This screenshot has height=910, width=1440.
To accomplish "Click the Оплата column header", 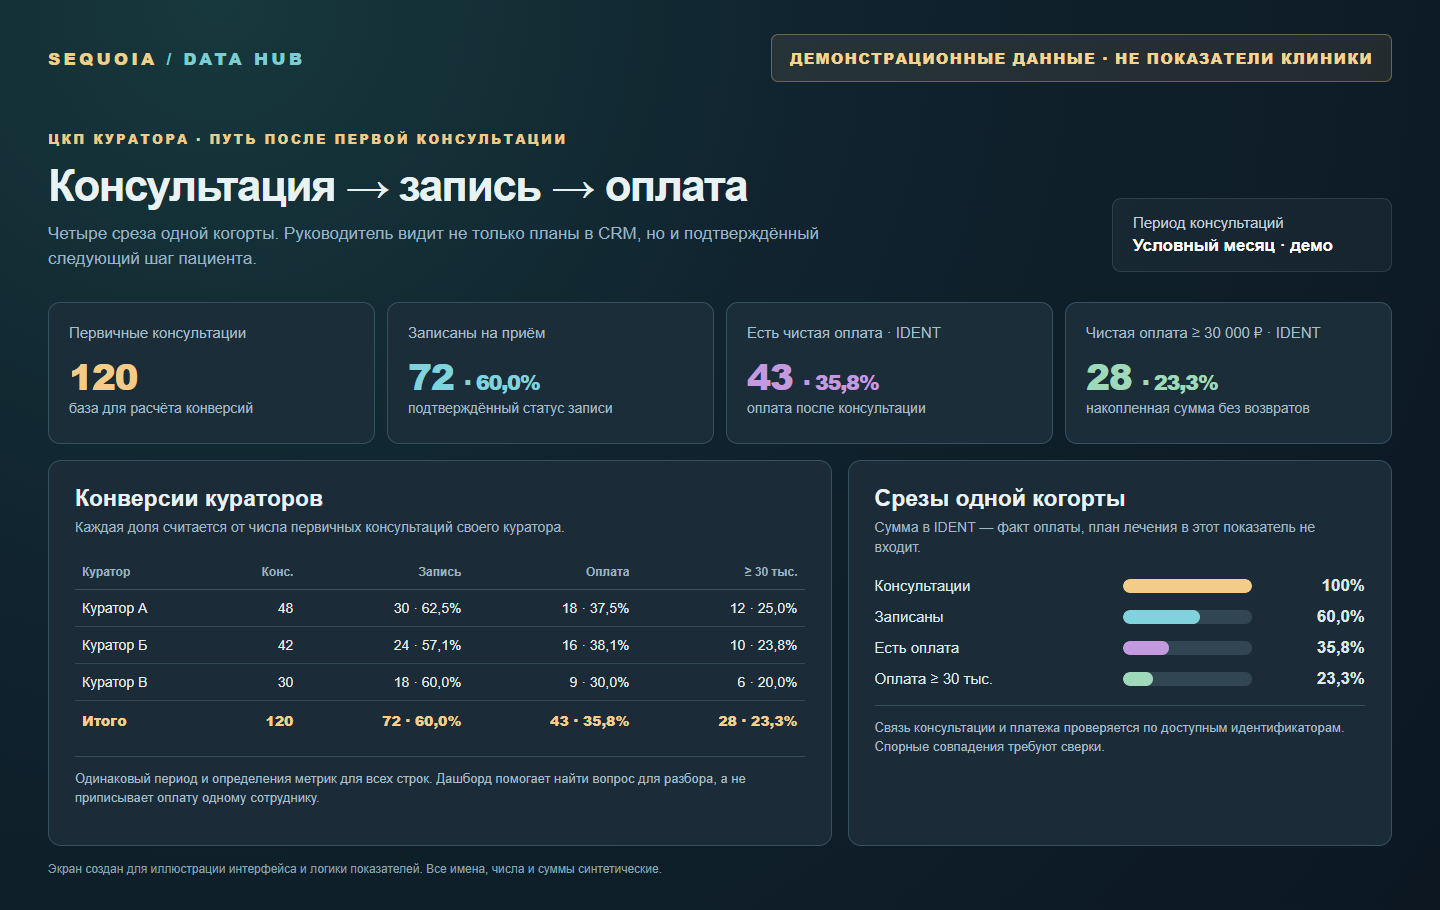I will (x=607, y=572).
